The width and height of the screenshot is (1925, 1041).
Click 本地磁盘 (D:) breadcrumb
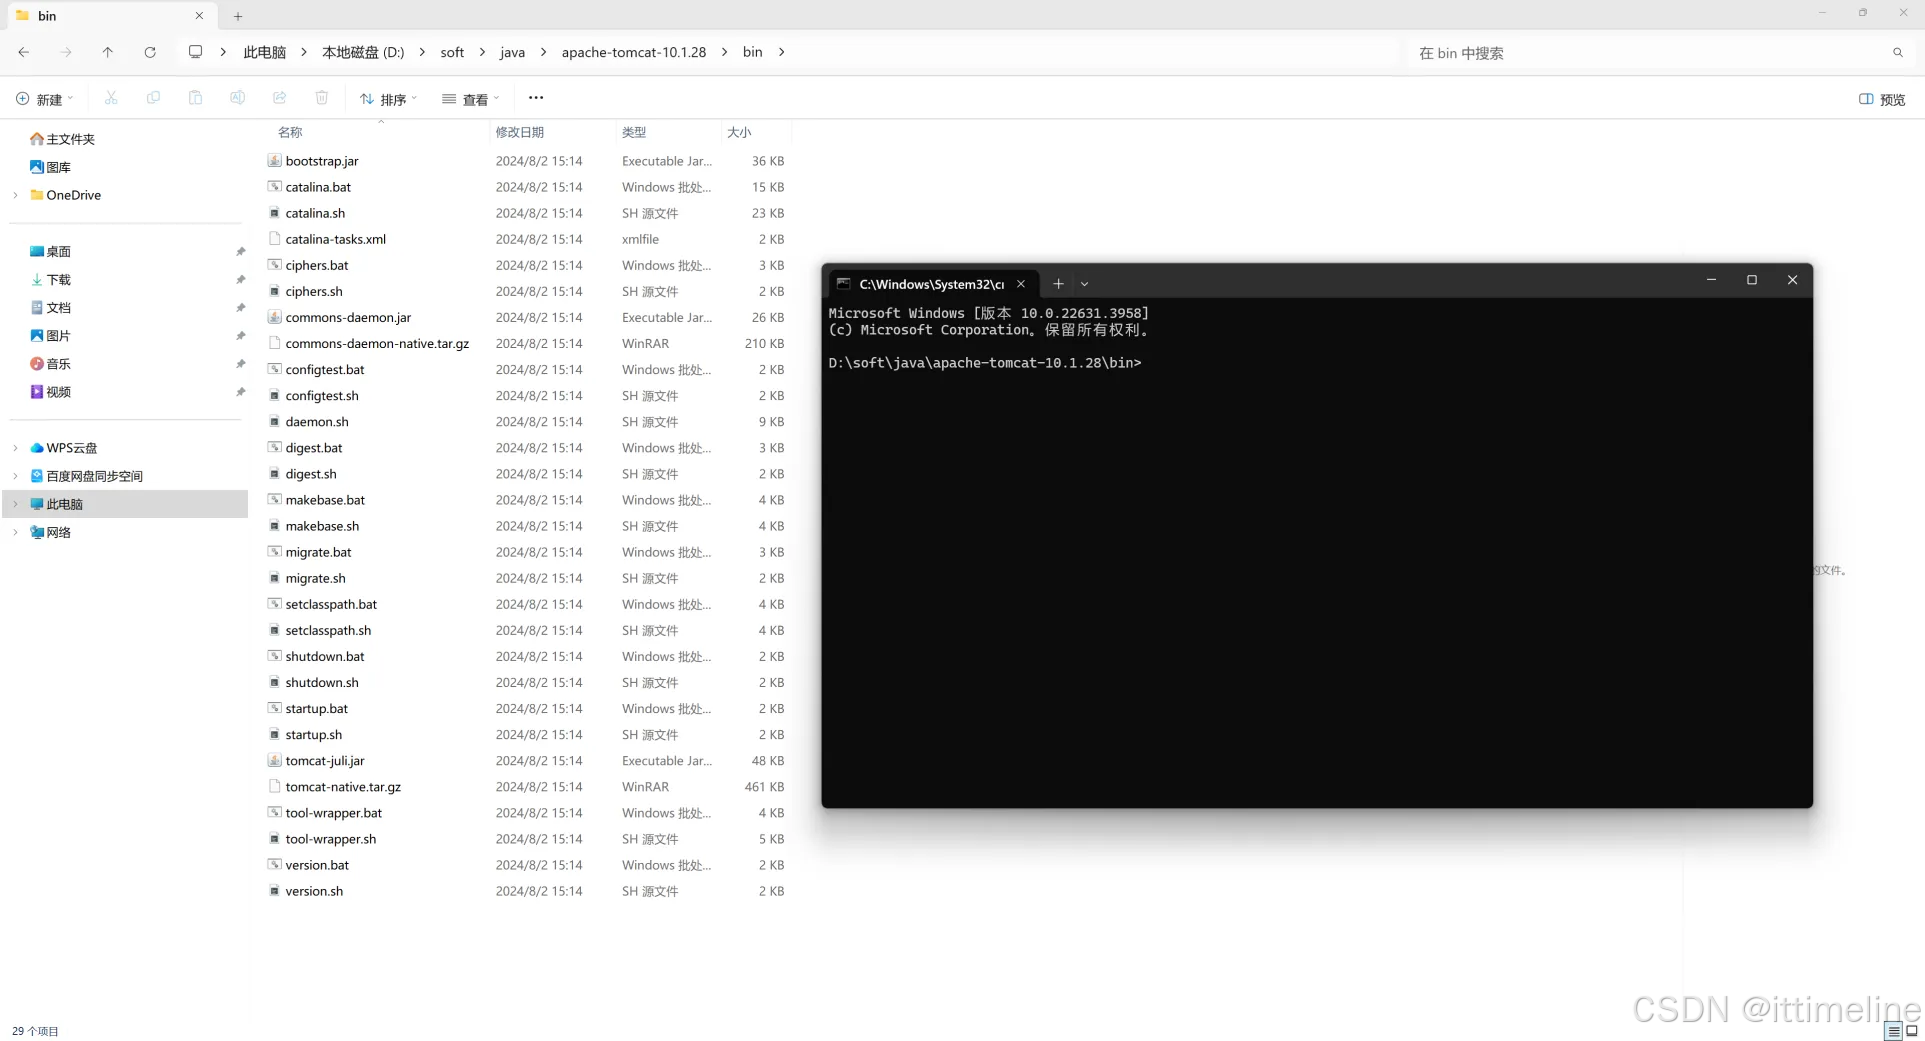(363, 52)
